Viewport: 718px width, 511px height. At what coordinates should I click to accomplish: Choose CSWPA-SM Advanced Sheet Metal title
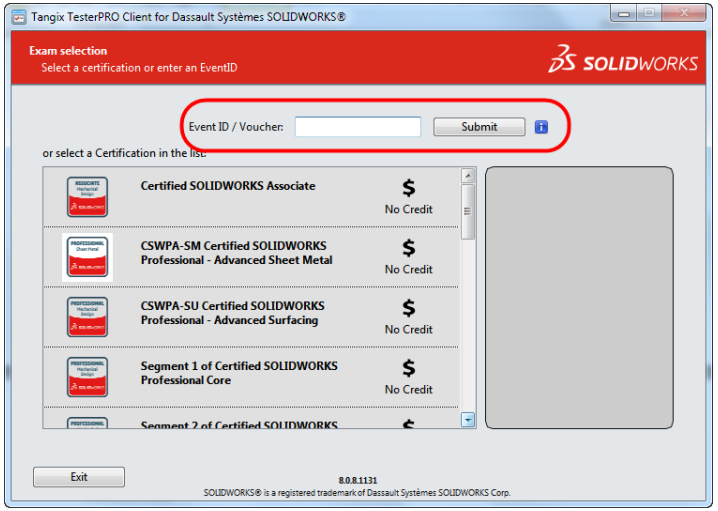(237, 253)
